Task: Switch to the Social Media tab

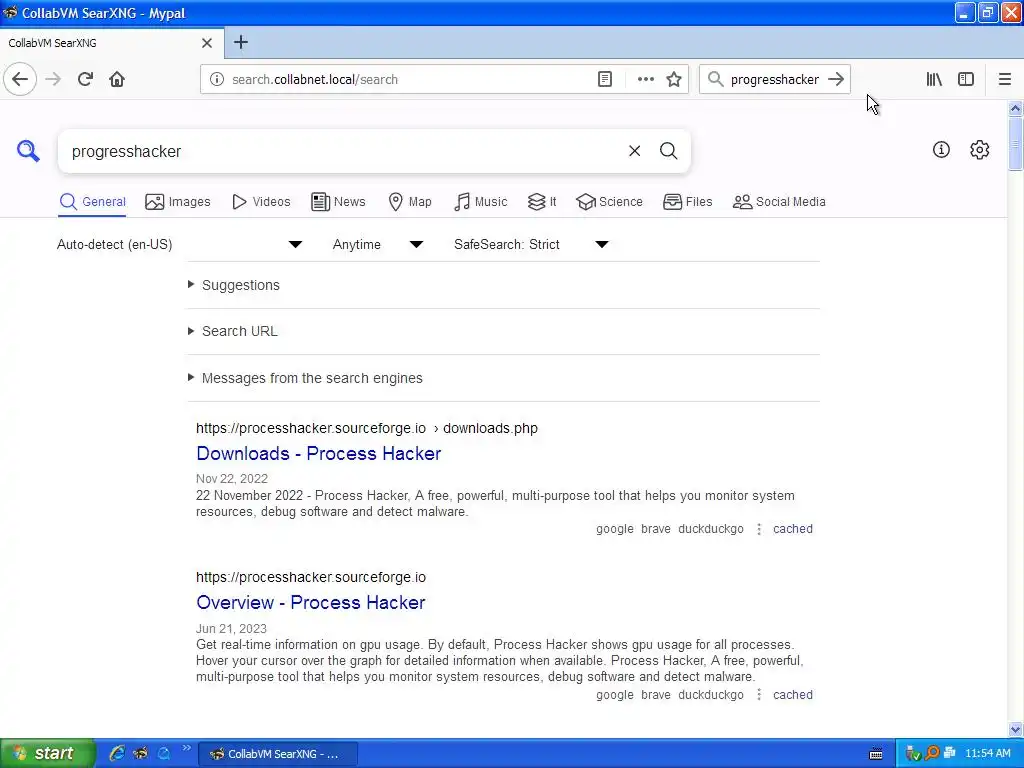Action: click(x=779, y=202)
